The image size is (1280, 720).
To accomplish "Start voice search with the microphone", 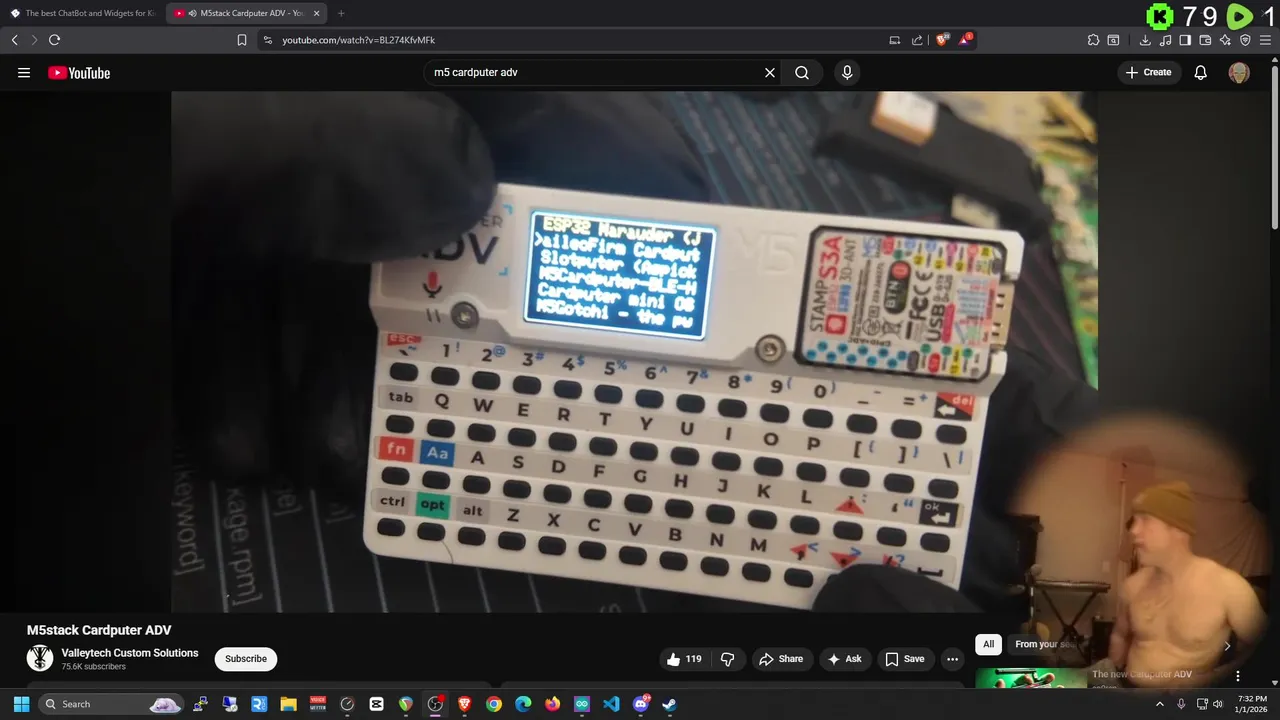I will [847, 73].
